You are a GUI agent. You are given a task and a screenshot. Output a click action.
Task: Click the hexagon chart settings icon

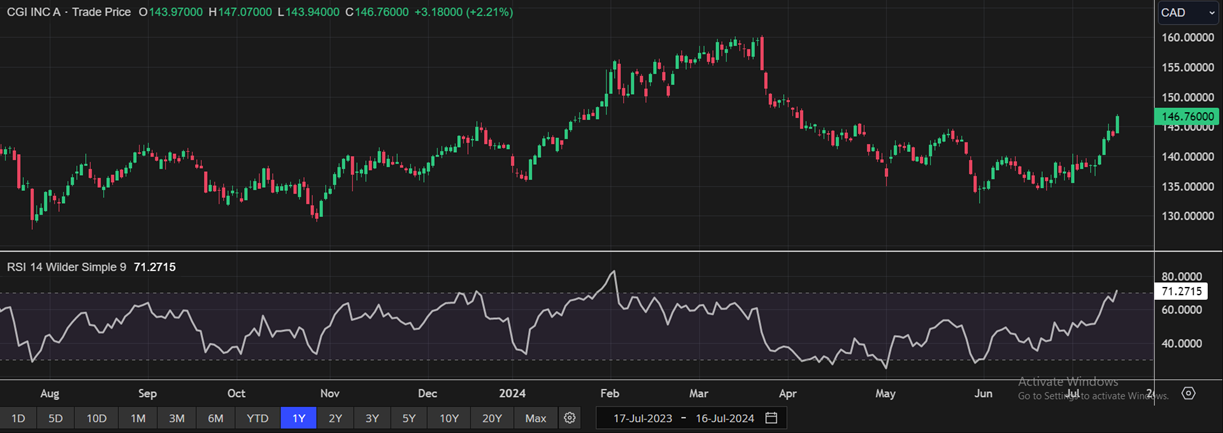click(x=1188, y=394)
